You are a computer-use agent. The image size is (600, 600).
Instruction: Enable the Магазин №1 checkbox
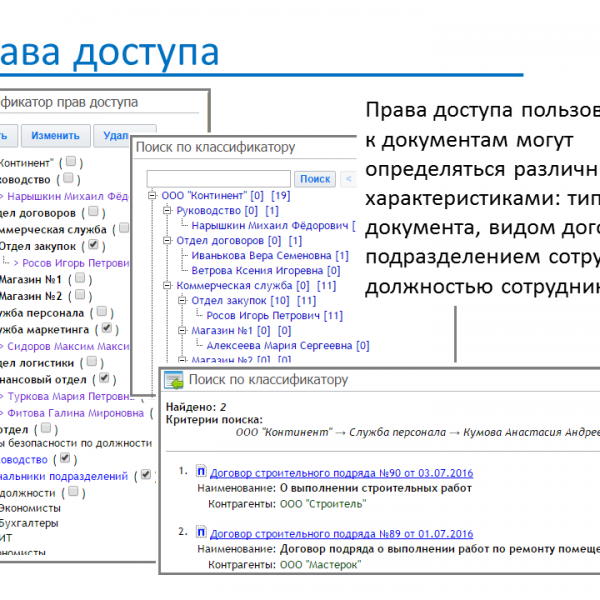79,279
